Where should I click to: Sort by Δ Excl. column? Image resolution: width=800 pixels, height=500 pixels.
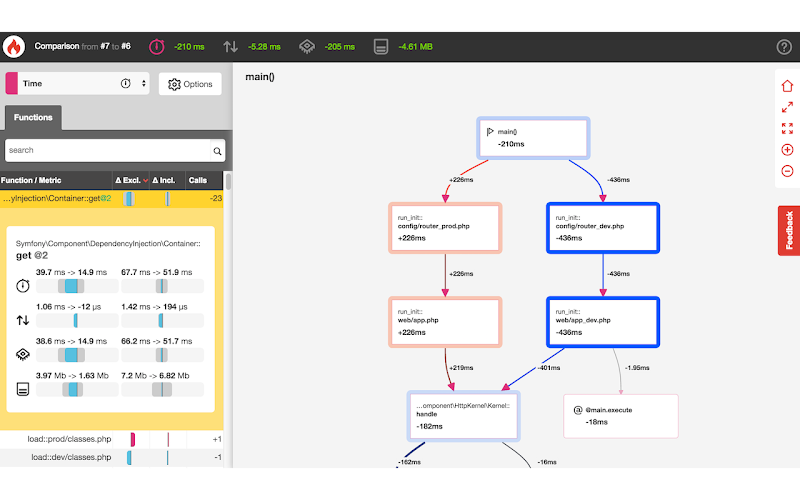pyautogui.click(x=131, y=180)
